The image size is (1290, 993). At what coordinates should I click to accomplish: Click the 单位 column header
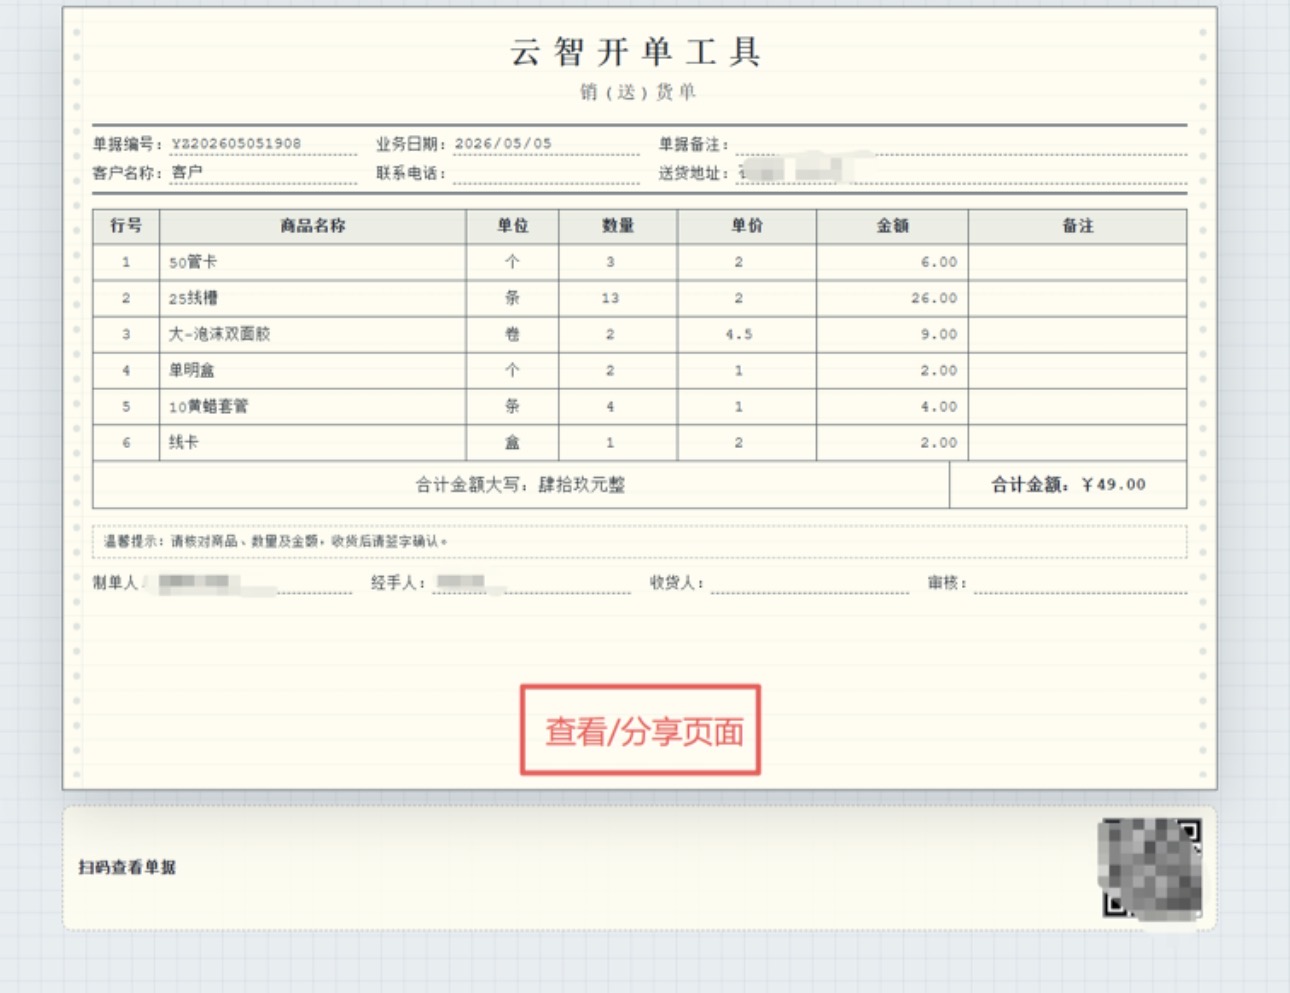coord(513,226)
